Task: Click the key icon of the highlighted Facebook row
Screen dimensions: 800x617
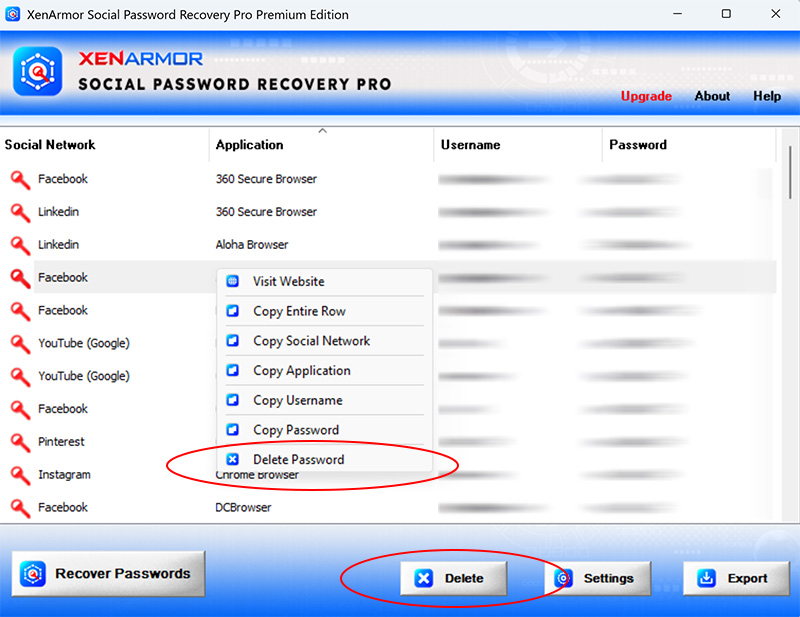Action: (x=20, y=278)
